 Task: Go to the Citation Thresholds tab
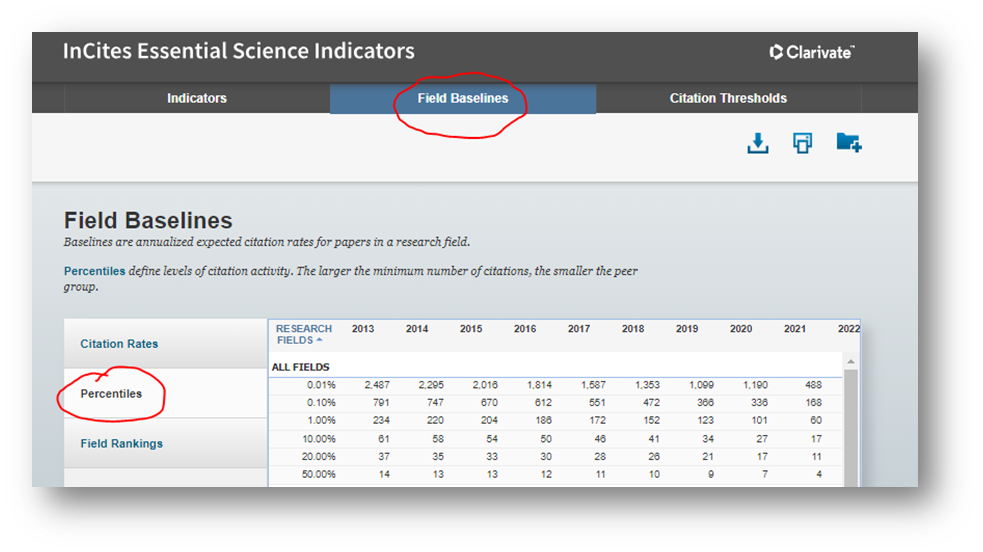pos(728,98)
